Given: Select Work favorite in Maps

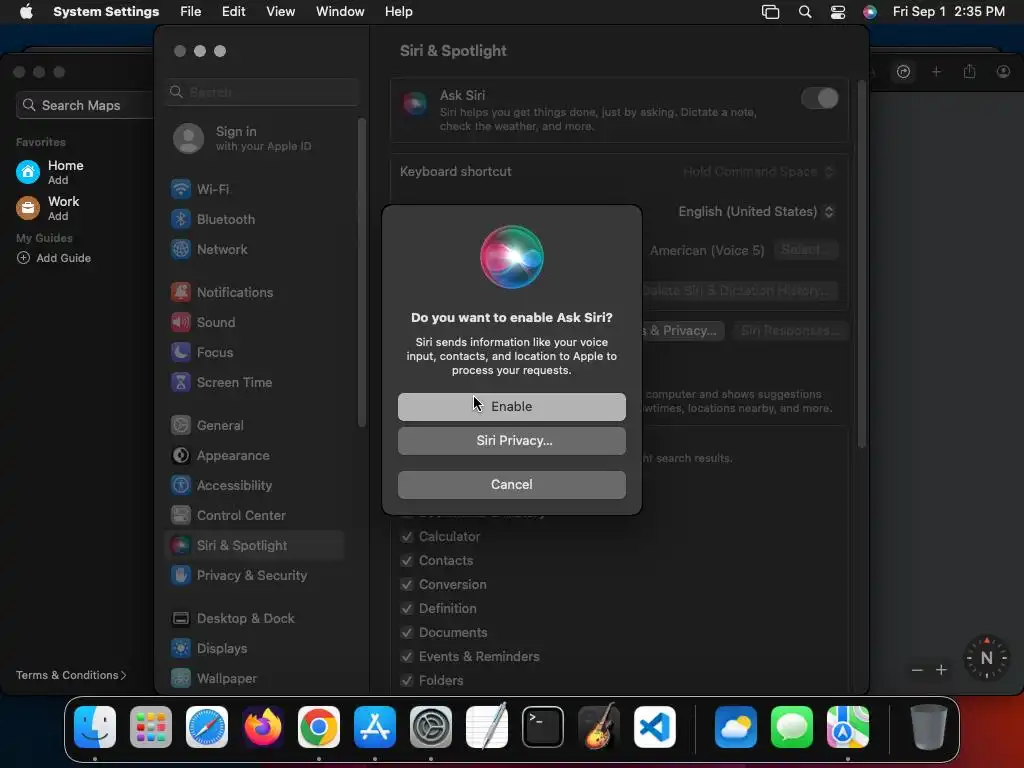Looking at the screenshot, I should 48,208.
